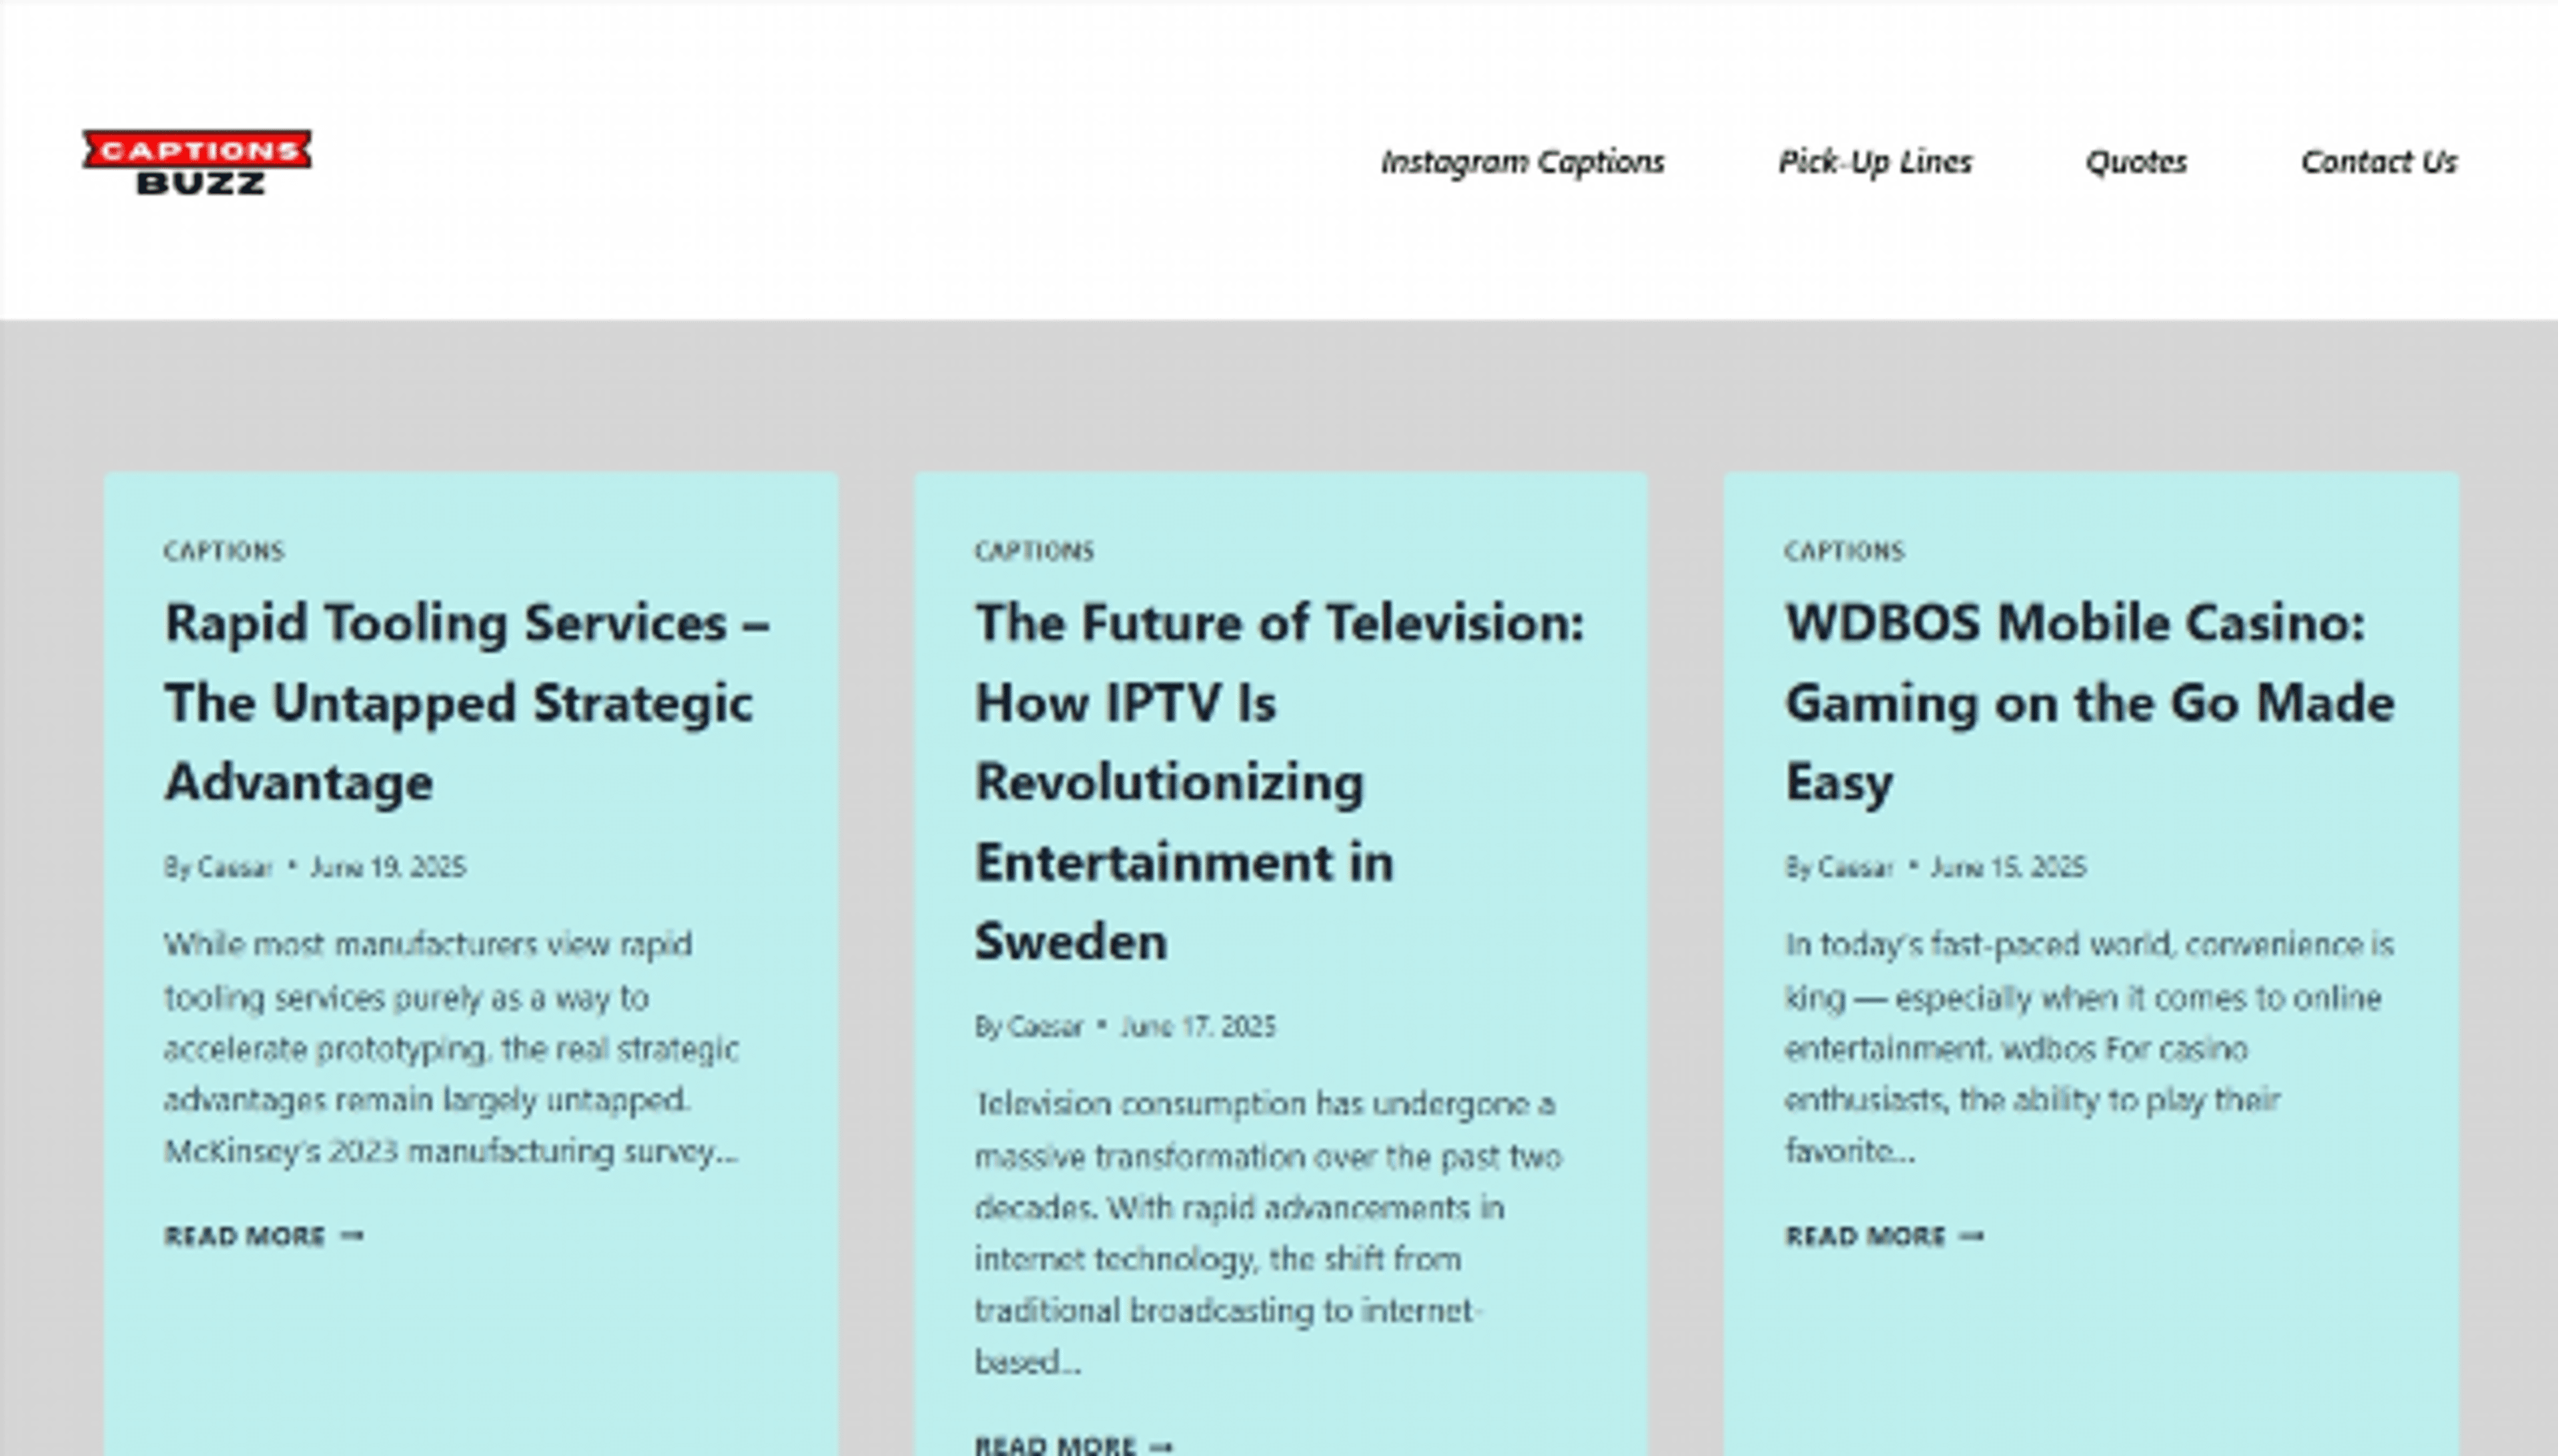Go to Quotes page
Viewport: 2558px width, 1456px height.
(x=2136, y=162)
